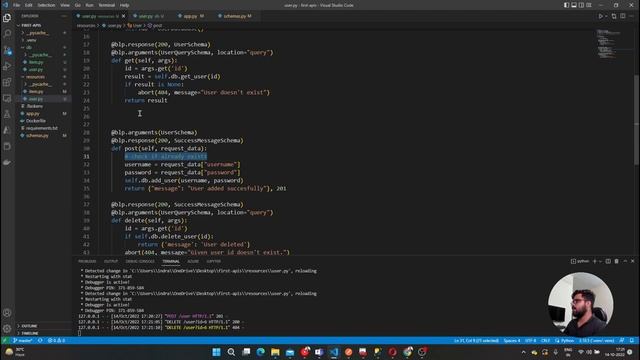Open the Run and Debug view
640x360 pixels.
click(x=7, y=66)
